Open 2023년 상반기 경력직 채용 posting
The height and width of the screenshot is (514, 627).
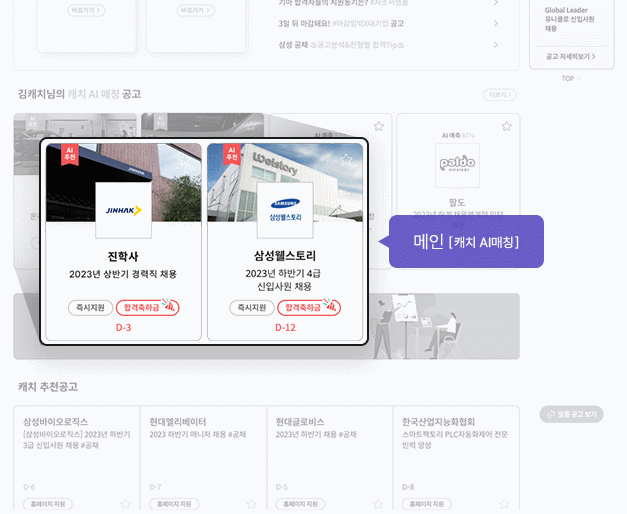pos(123,274)
